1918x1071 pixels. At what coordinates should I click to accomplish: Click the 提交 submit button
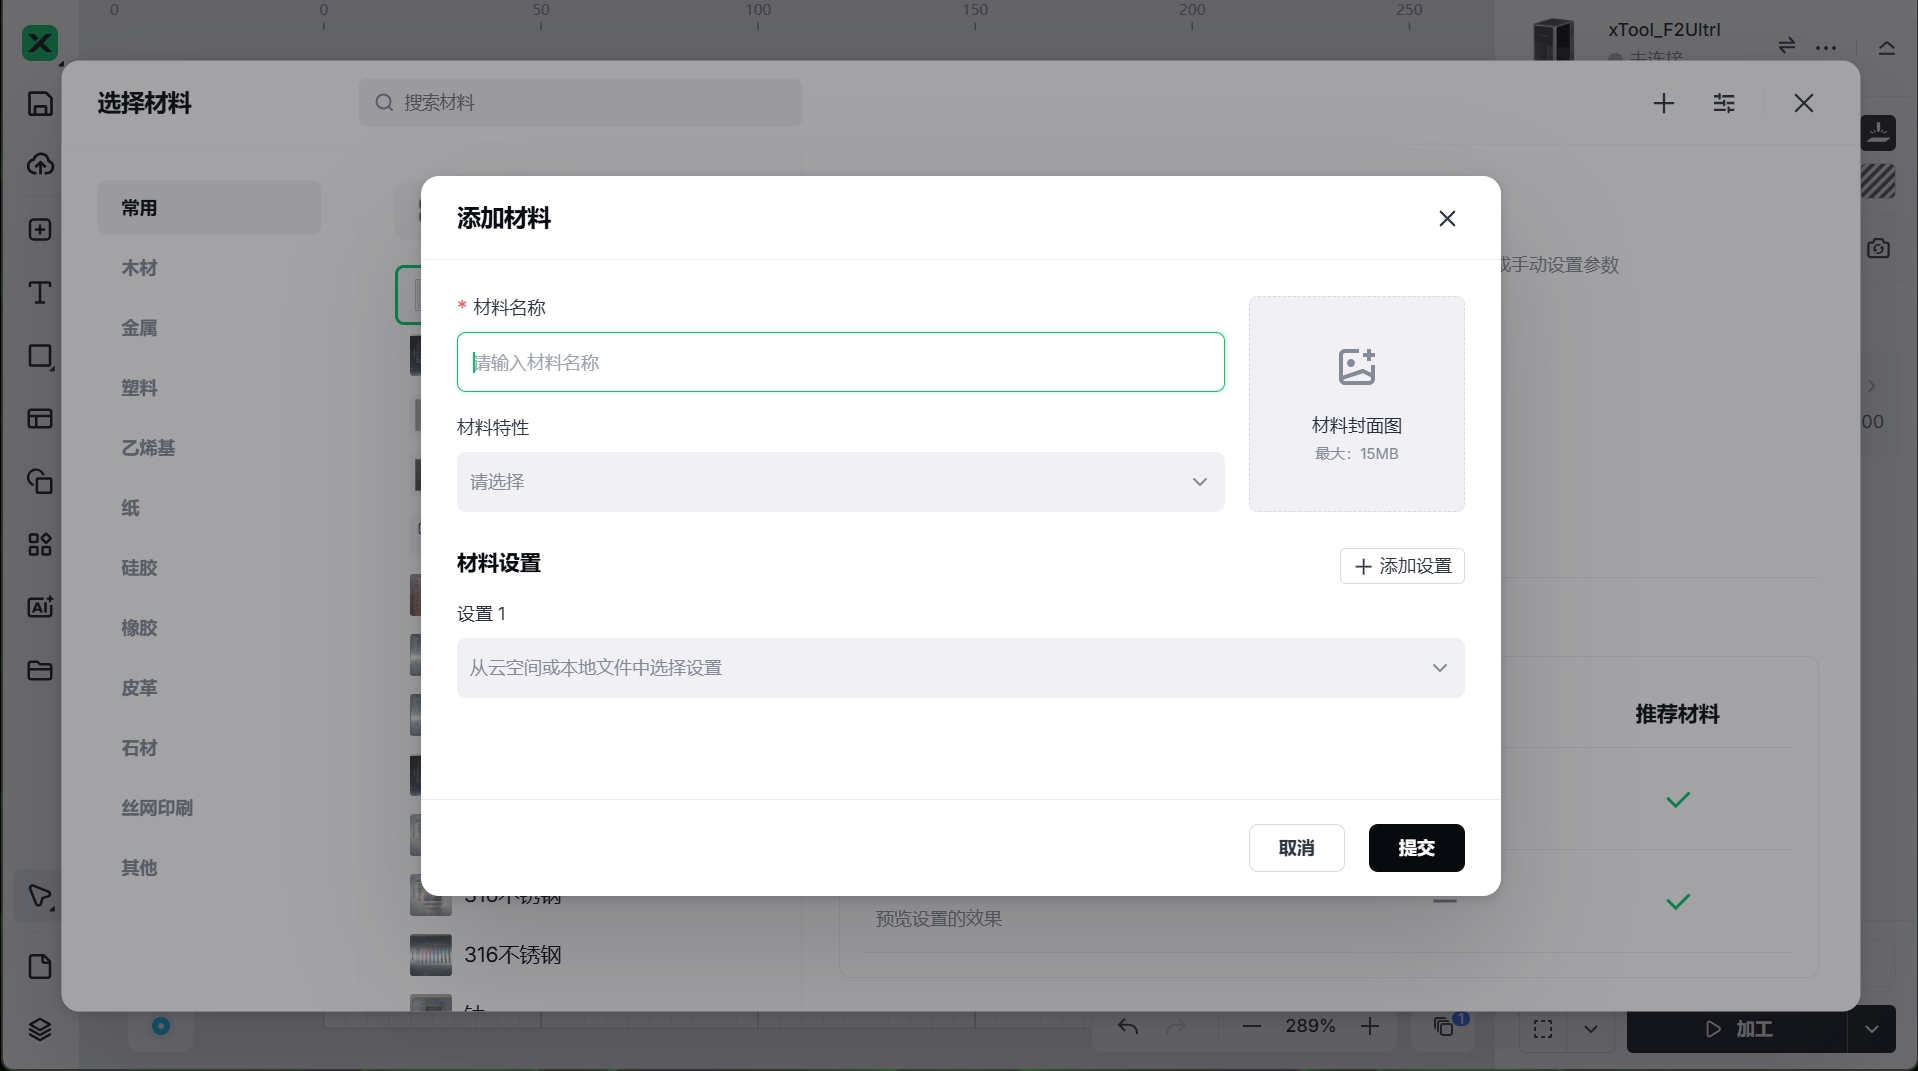[x=1416, y=848]
